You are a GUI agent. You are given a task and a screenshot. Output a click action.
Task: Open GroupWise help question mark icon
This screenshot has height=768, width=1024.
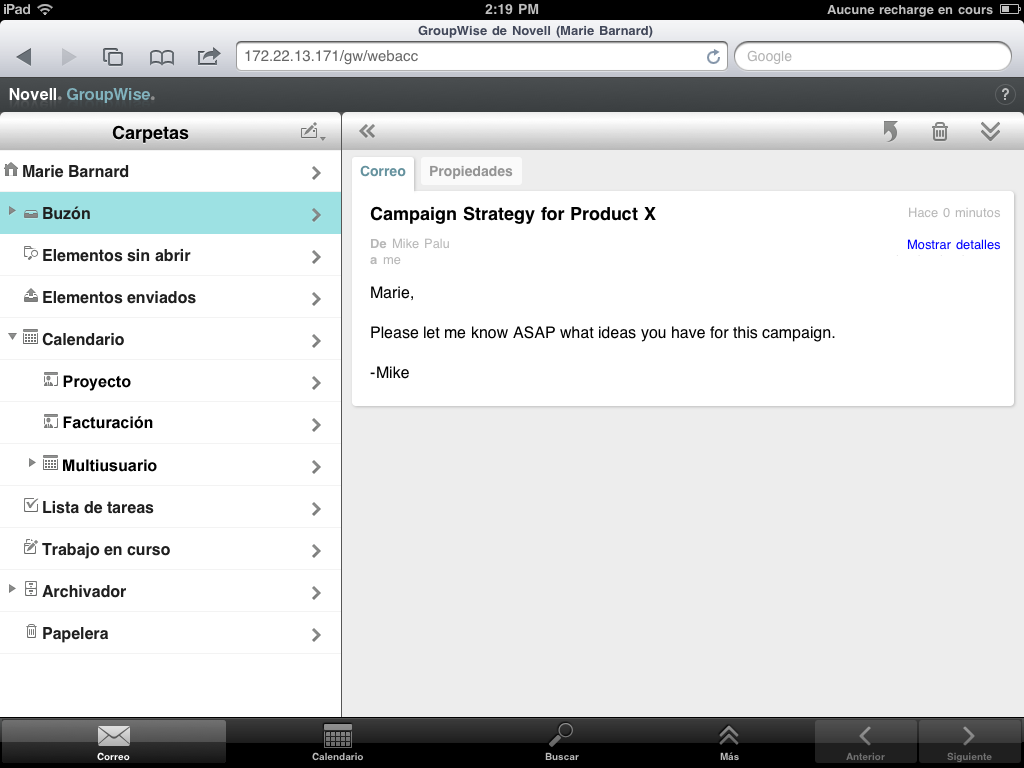[1004, 95]
